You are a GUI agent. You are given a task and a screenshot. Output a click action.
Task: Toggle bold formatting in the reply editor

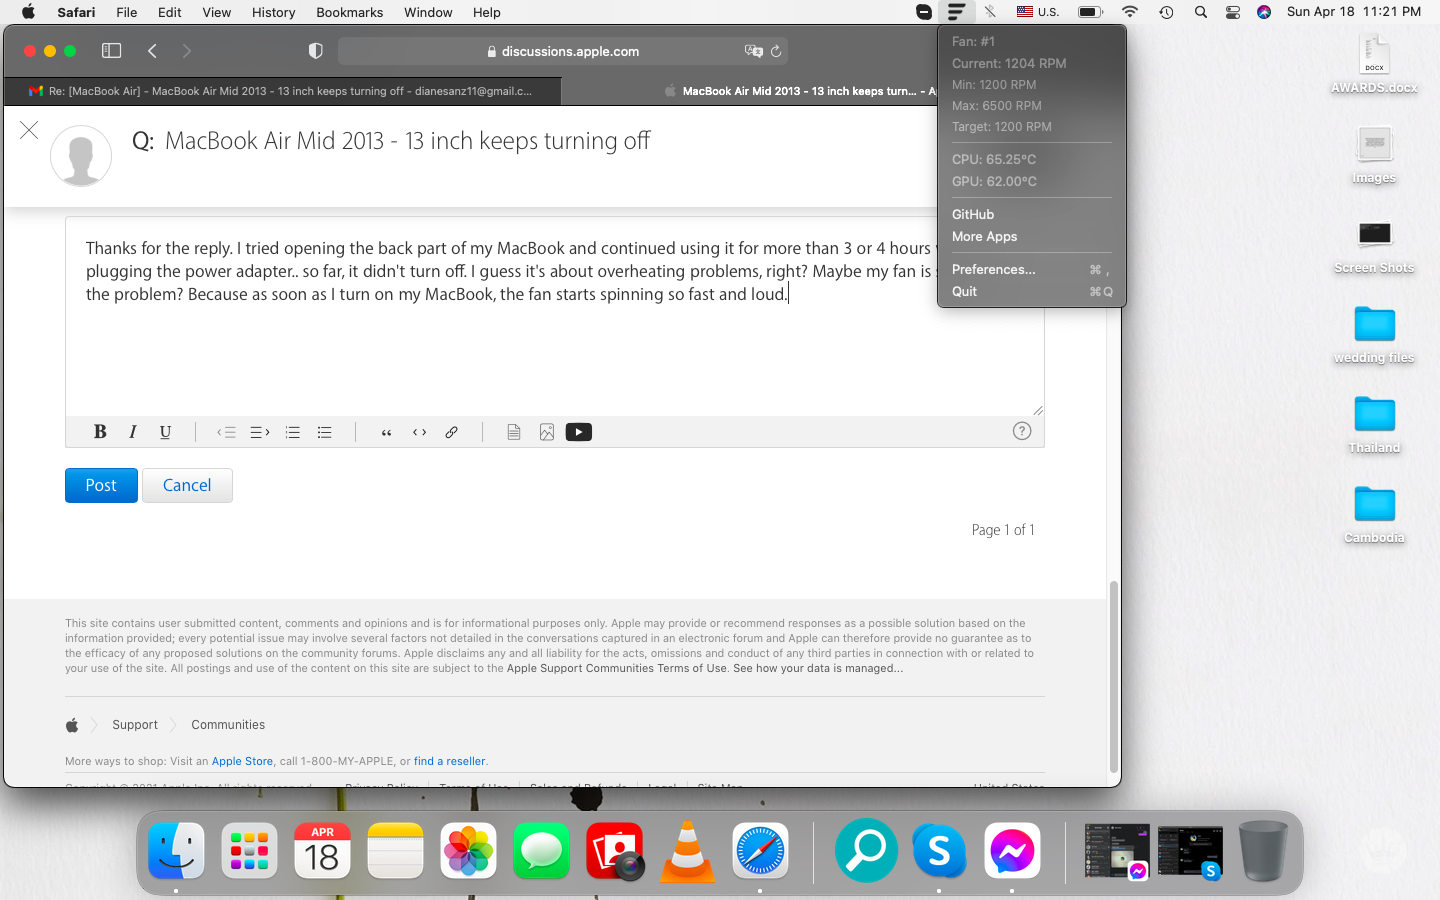(x=100, y=432)
